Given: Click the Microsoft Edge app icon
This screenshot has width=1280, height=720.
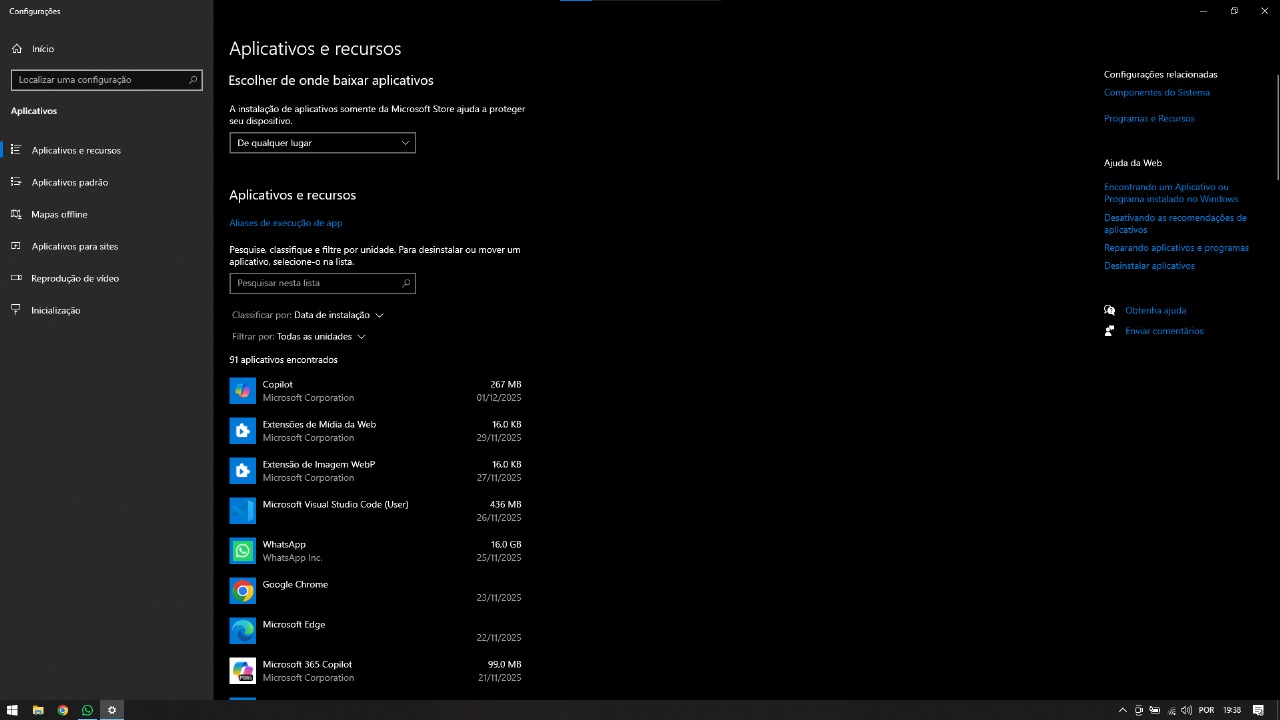Looking at the screenshot, I should point(242,630).
